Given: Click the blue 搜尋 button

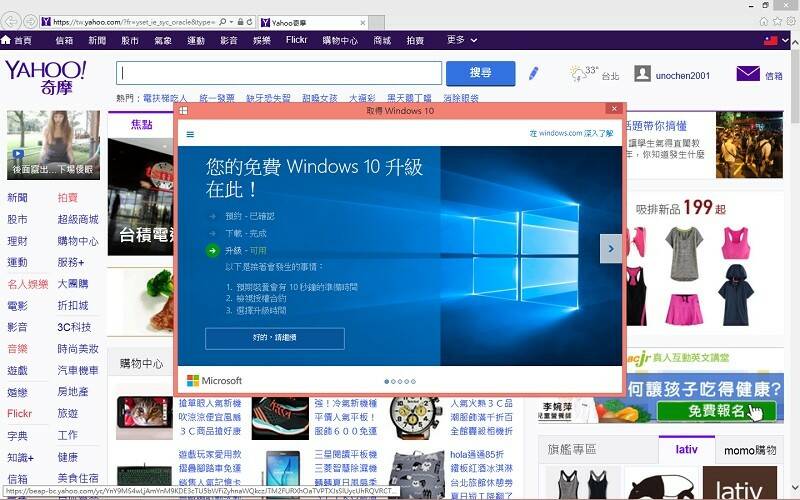Looking at the screenshot, I should 480,73.
